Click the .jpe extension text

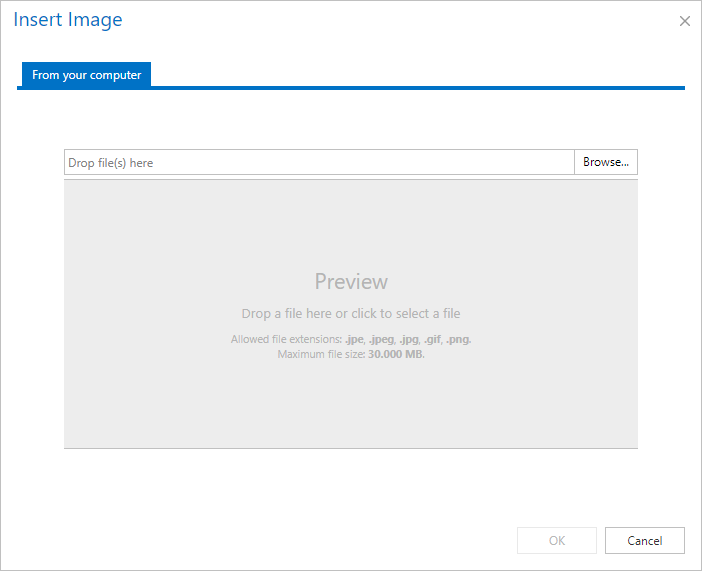point(354,339)
